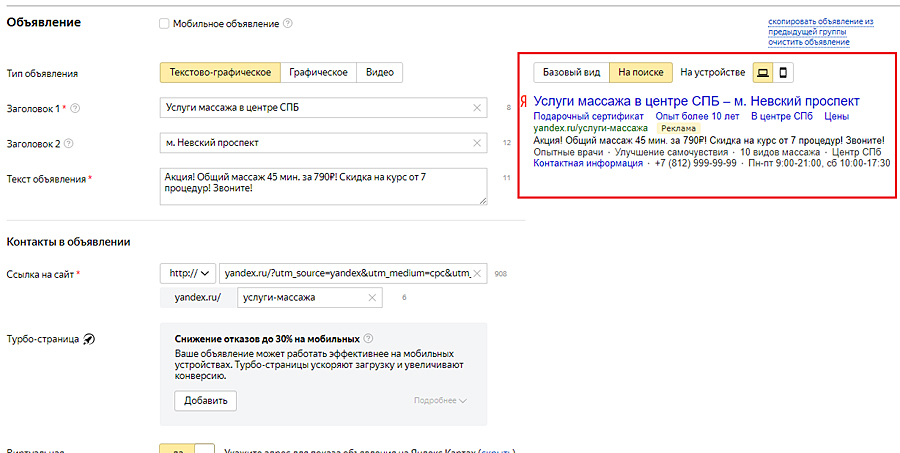Viewport: 900px width, 453px height.
Task: Select mobile device preview icon
Action: point(784,72)
